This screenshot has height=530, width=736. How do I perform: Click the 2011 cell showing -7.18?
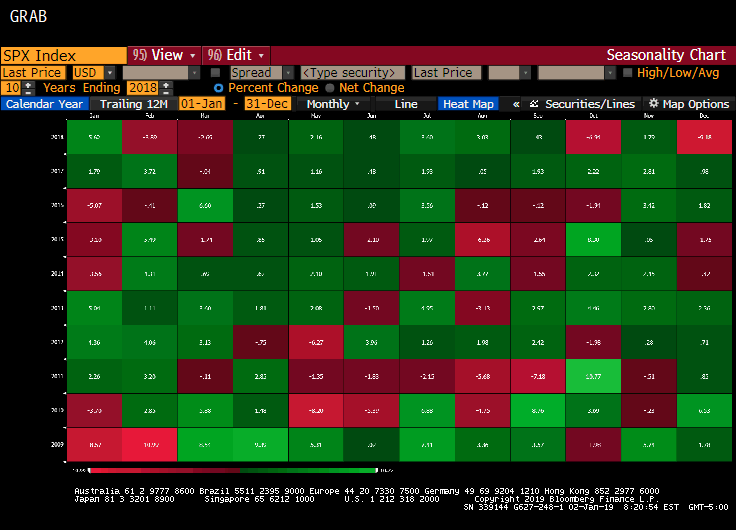click(538, 376)
